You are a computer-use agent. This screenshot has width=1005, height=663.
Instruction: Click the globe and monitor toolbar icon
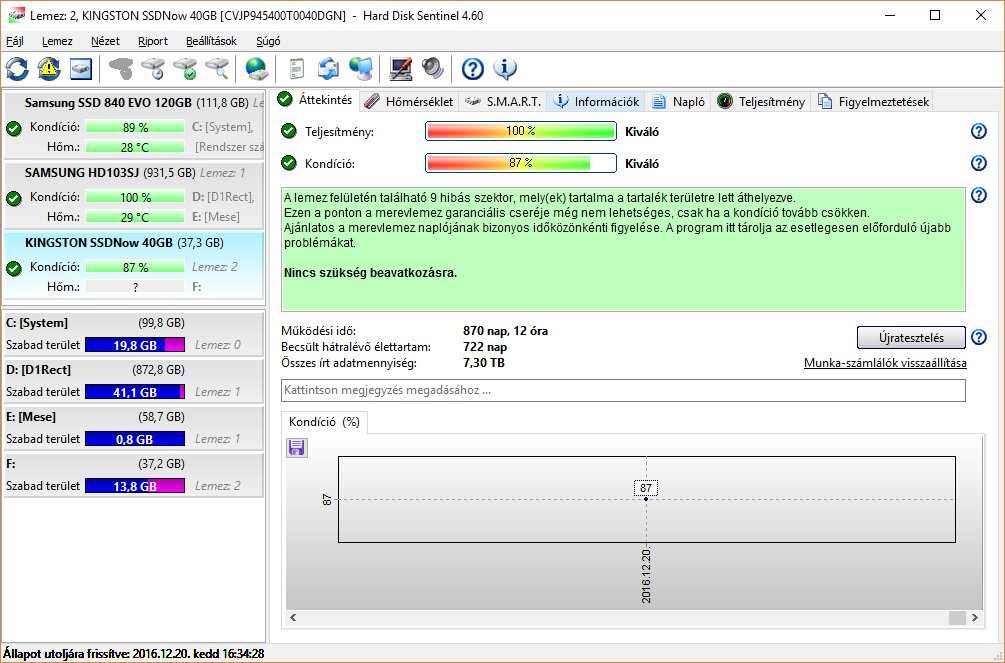pyautogui.click(x=361, y=69)
